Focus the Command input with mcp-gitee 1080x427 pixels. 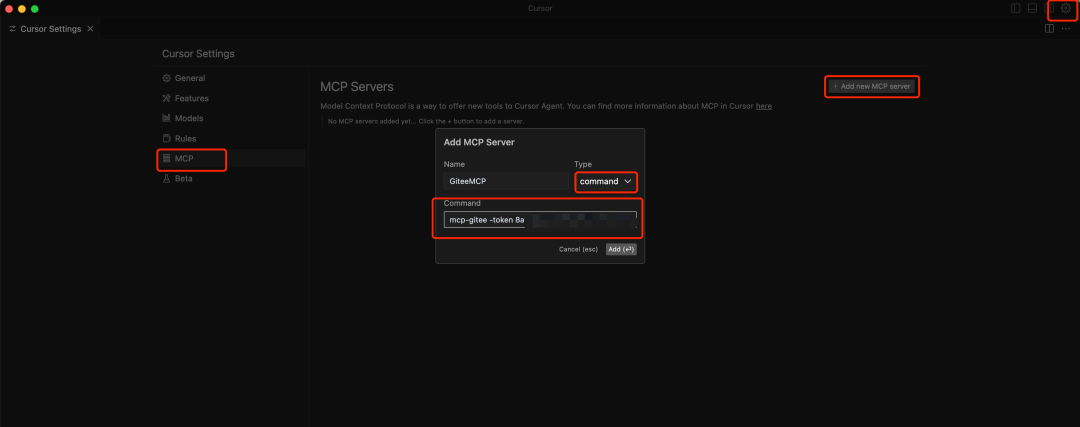click(x=540, y=220)
